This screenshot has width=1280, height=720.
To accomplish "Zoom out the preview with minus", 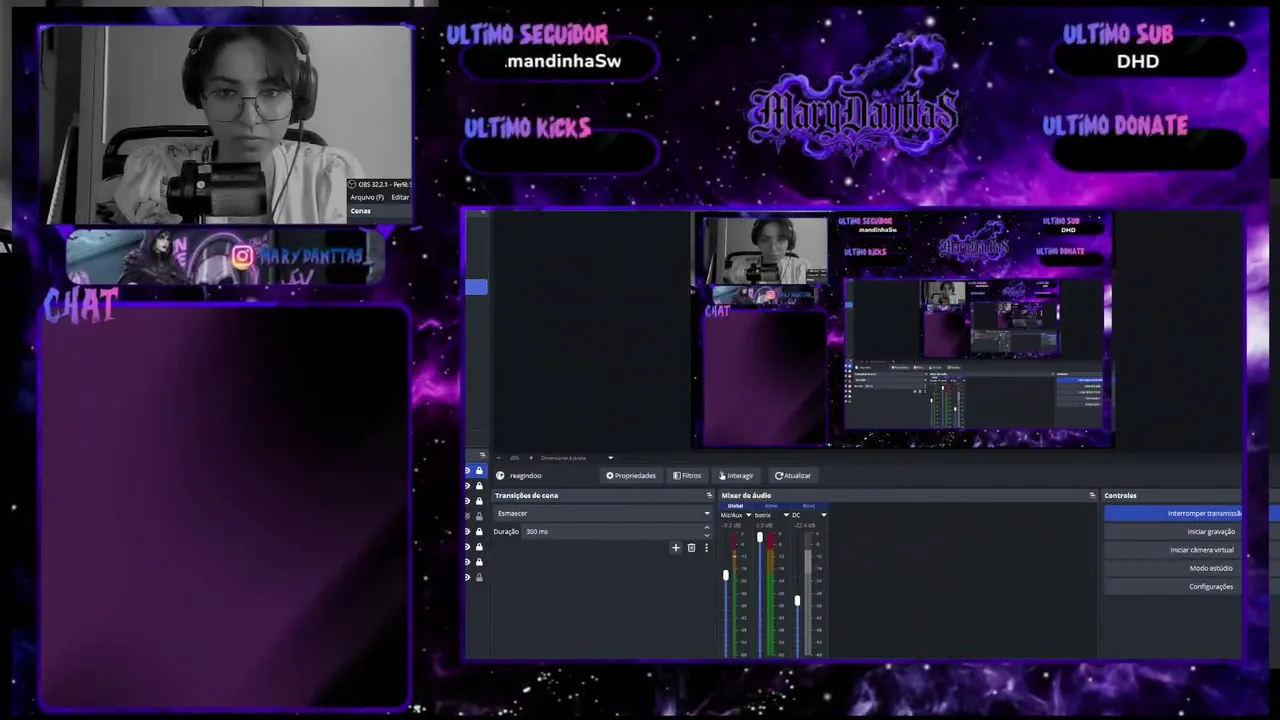I will tap(499, 458).
